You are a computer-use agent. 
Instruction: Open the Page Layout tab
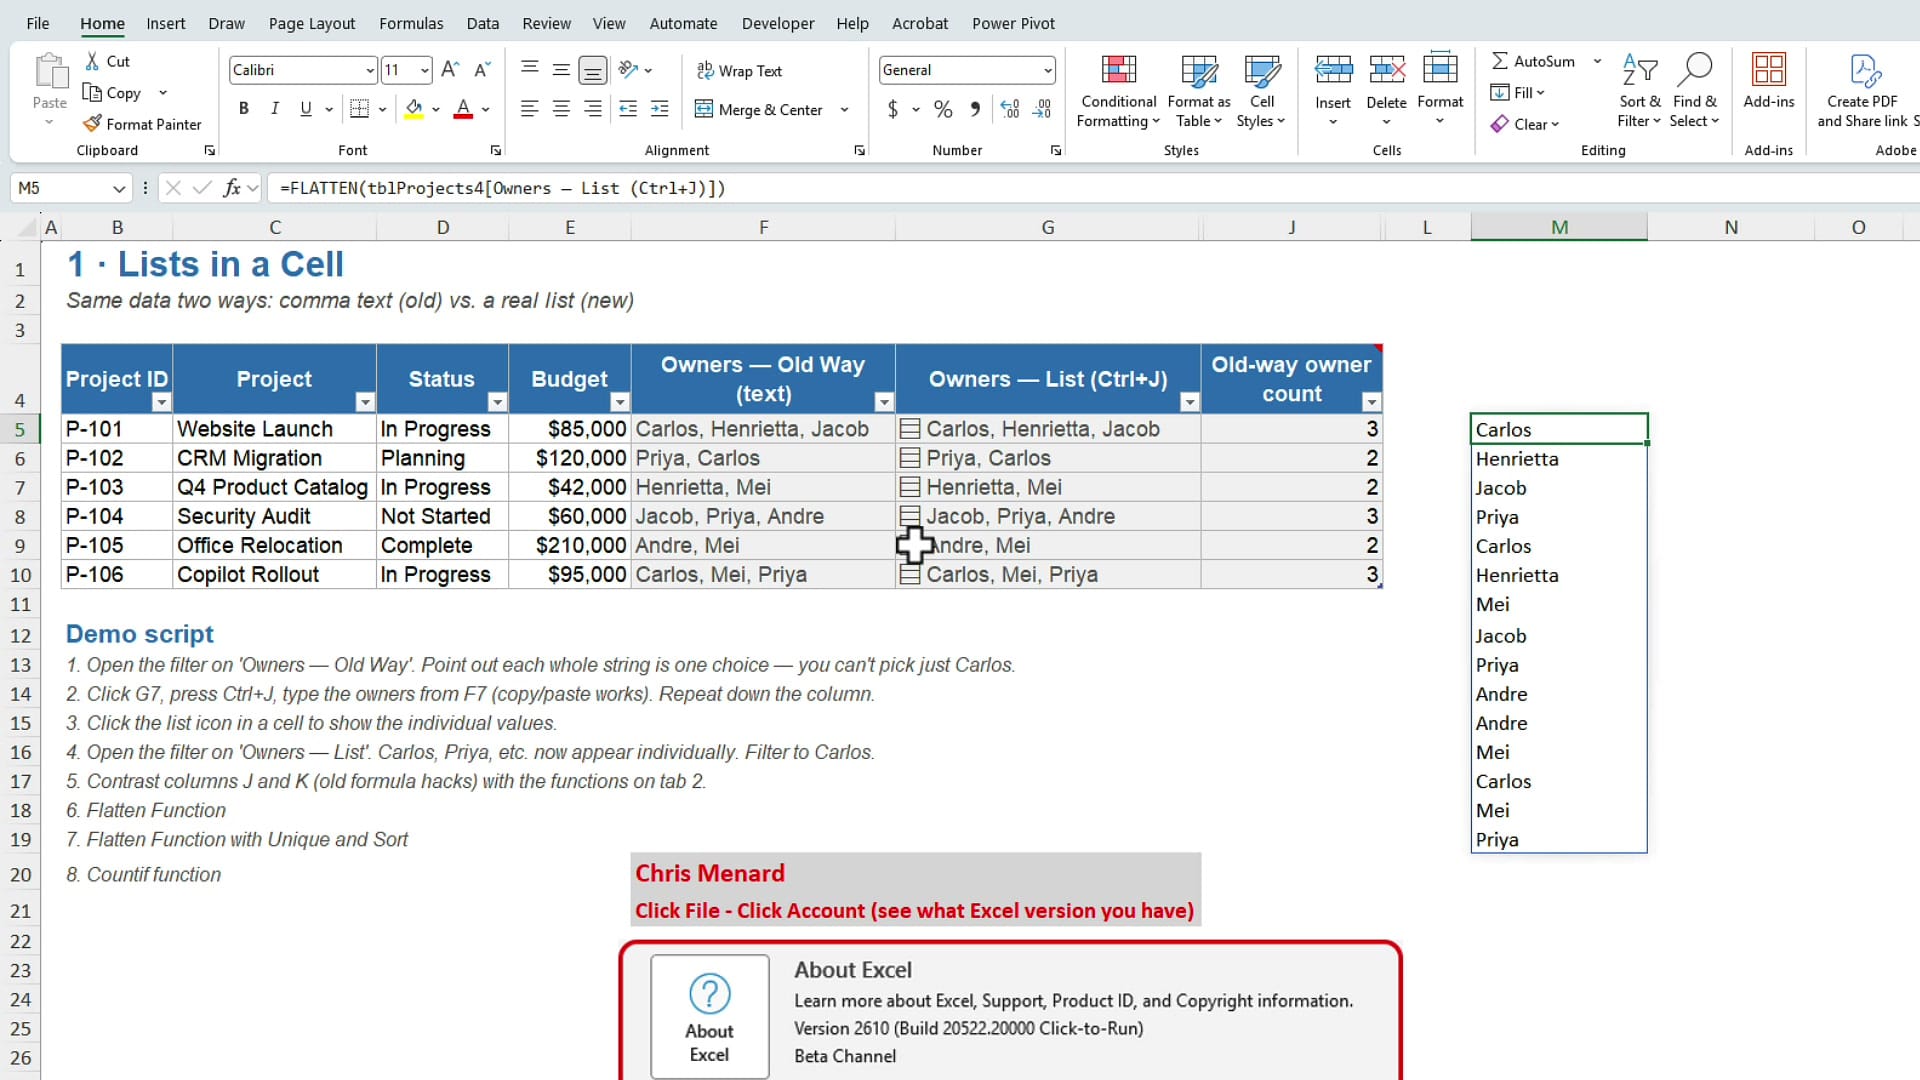tap(312, 23)
